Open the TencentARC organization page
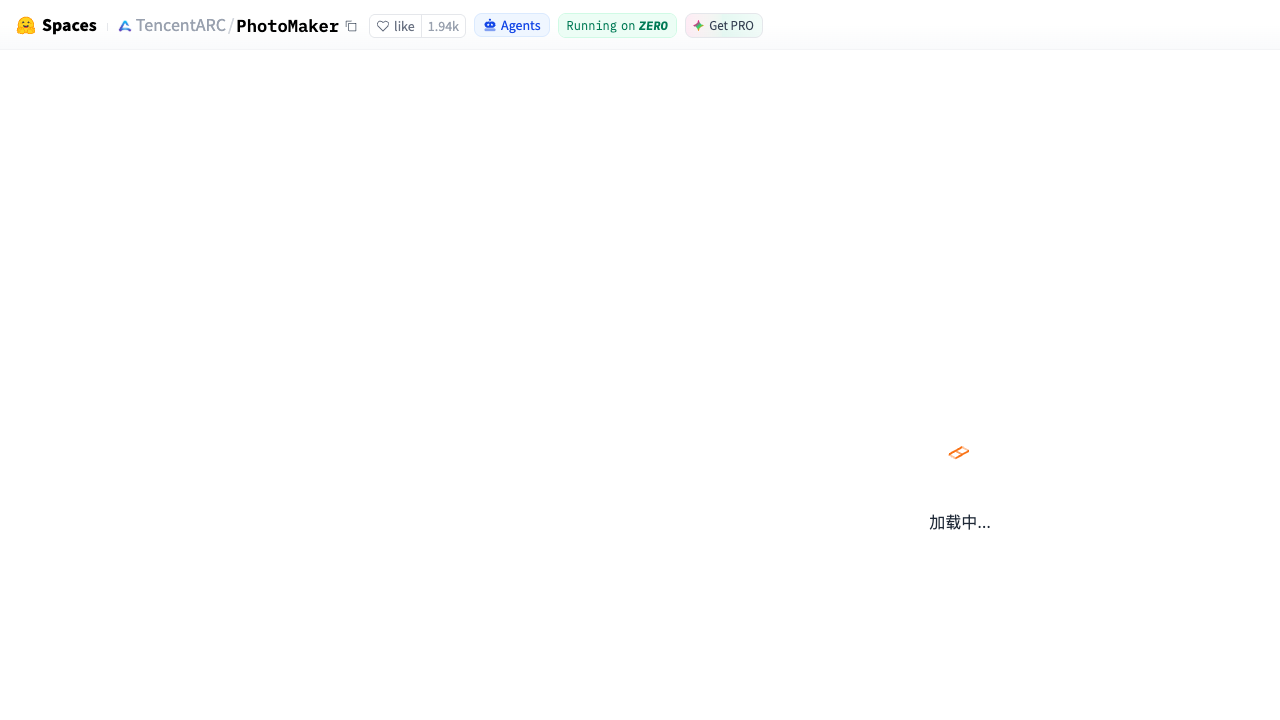Image resolution: width=1280 pixels, height=720 pixels. click(x=181, y=25)
